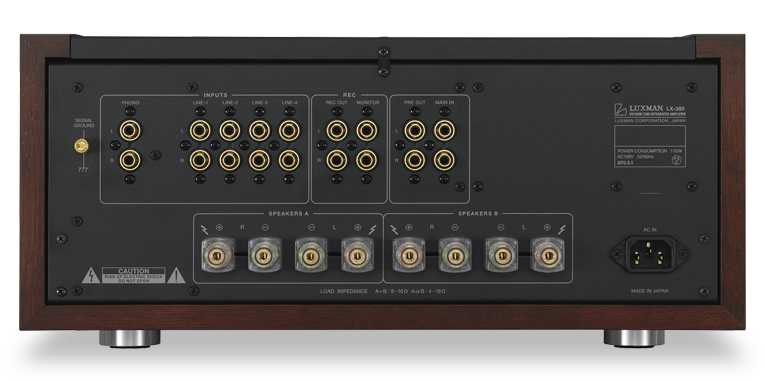Screen dimensions: 765x381
Task: Click the PRE OUT left channel jack
Action: pos(415,130)
